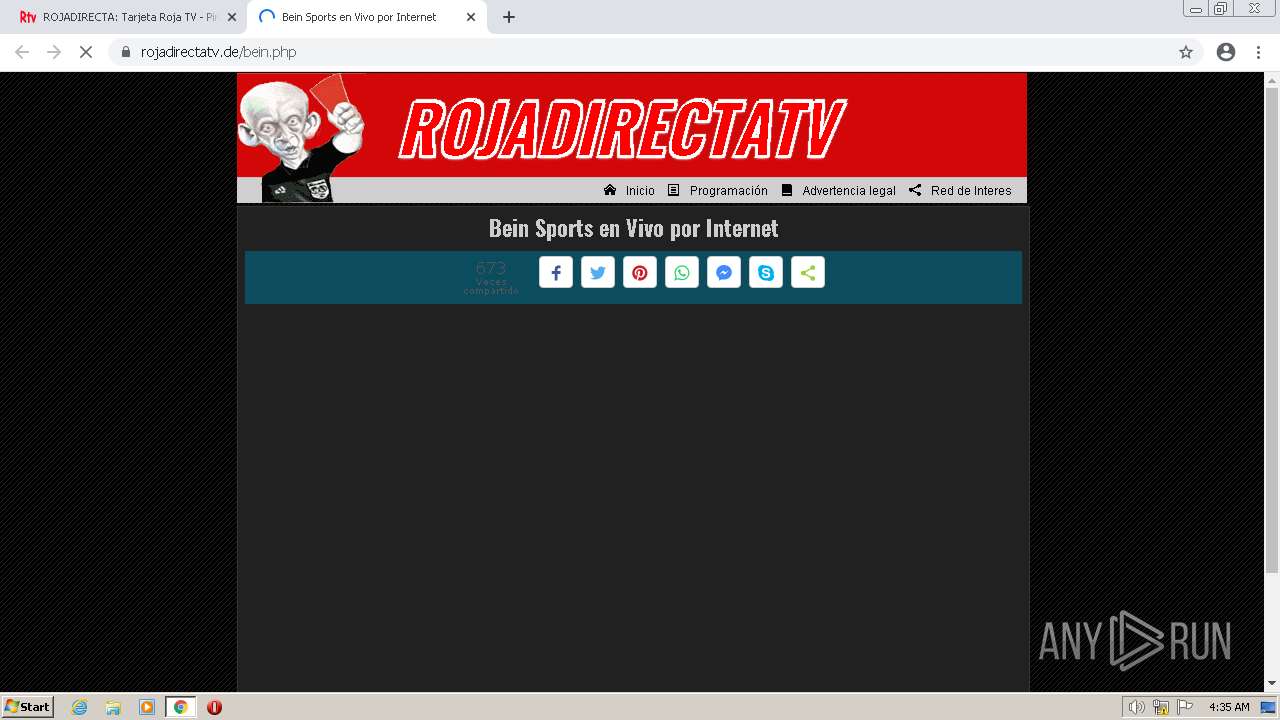
Task: Click the network tray icon
Action: tap(1161, 707)
